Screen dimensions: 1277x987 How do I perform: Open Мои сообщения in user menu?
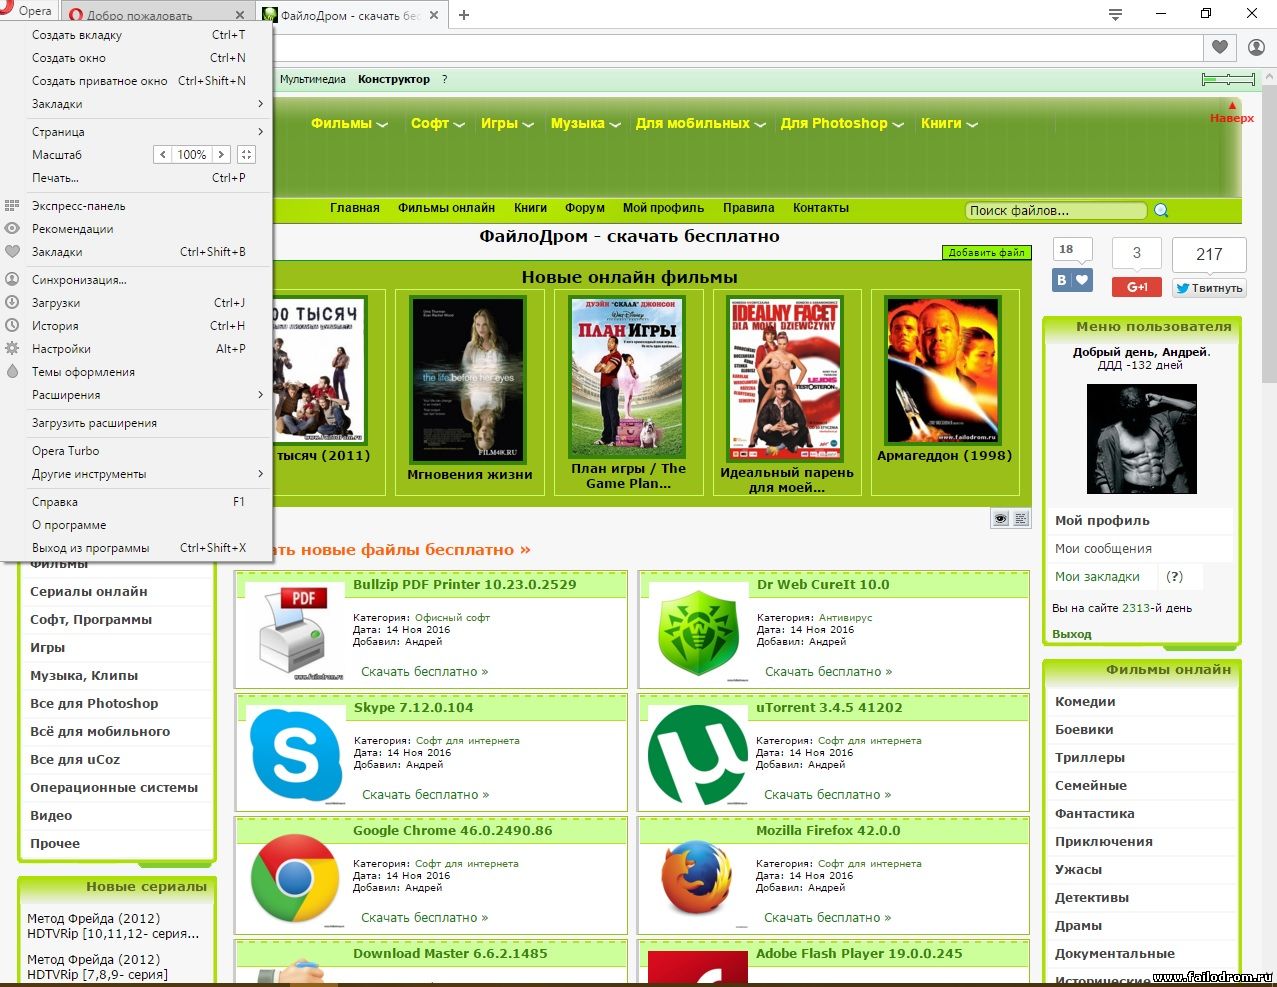[1103, 549]
